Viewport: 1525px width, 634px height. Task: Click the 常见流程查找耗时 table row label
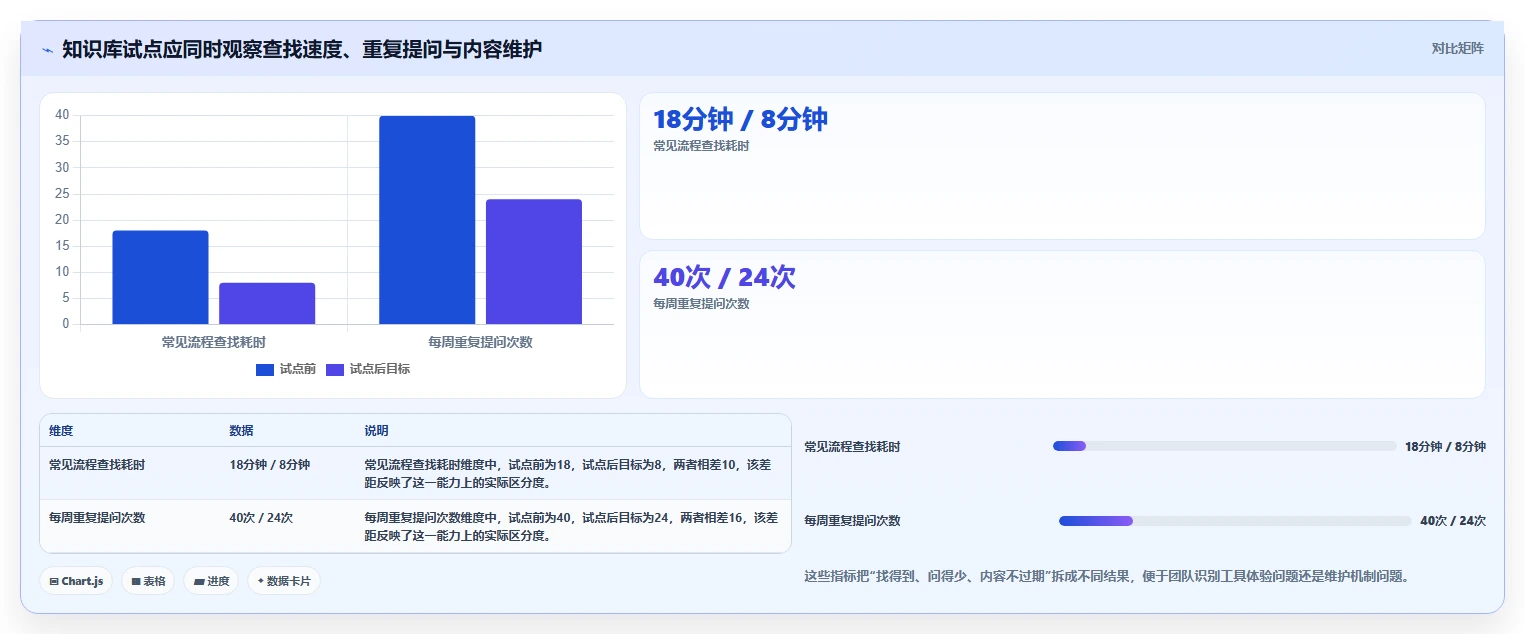point(97,465)
